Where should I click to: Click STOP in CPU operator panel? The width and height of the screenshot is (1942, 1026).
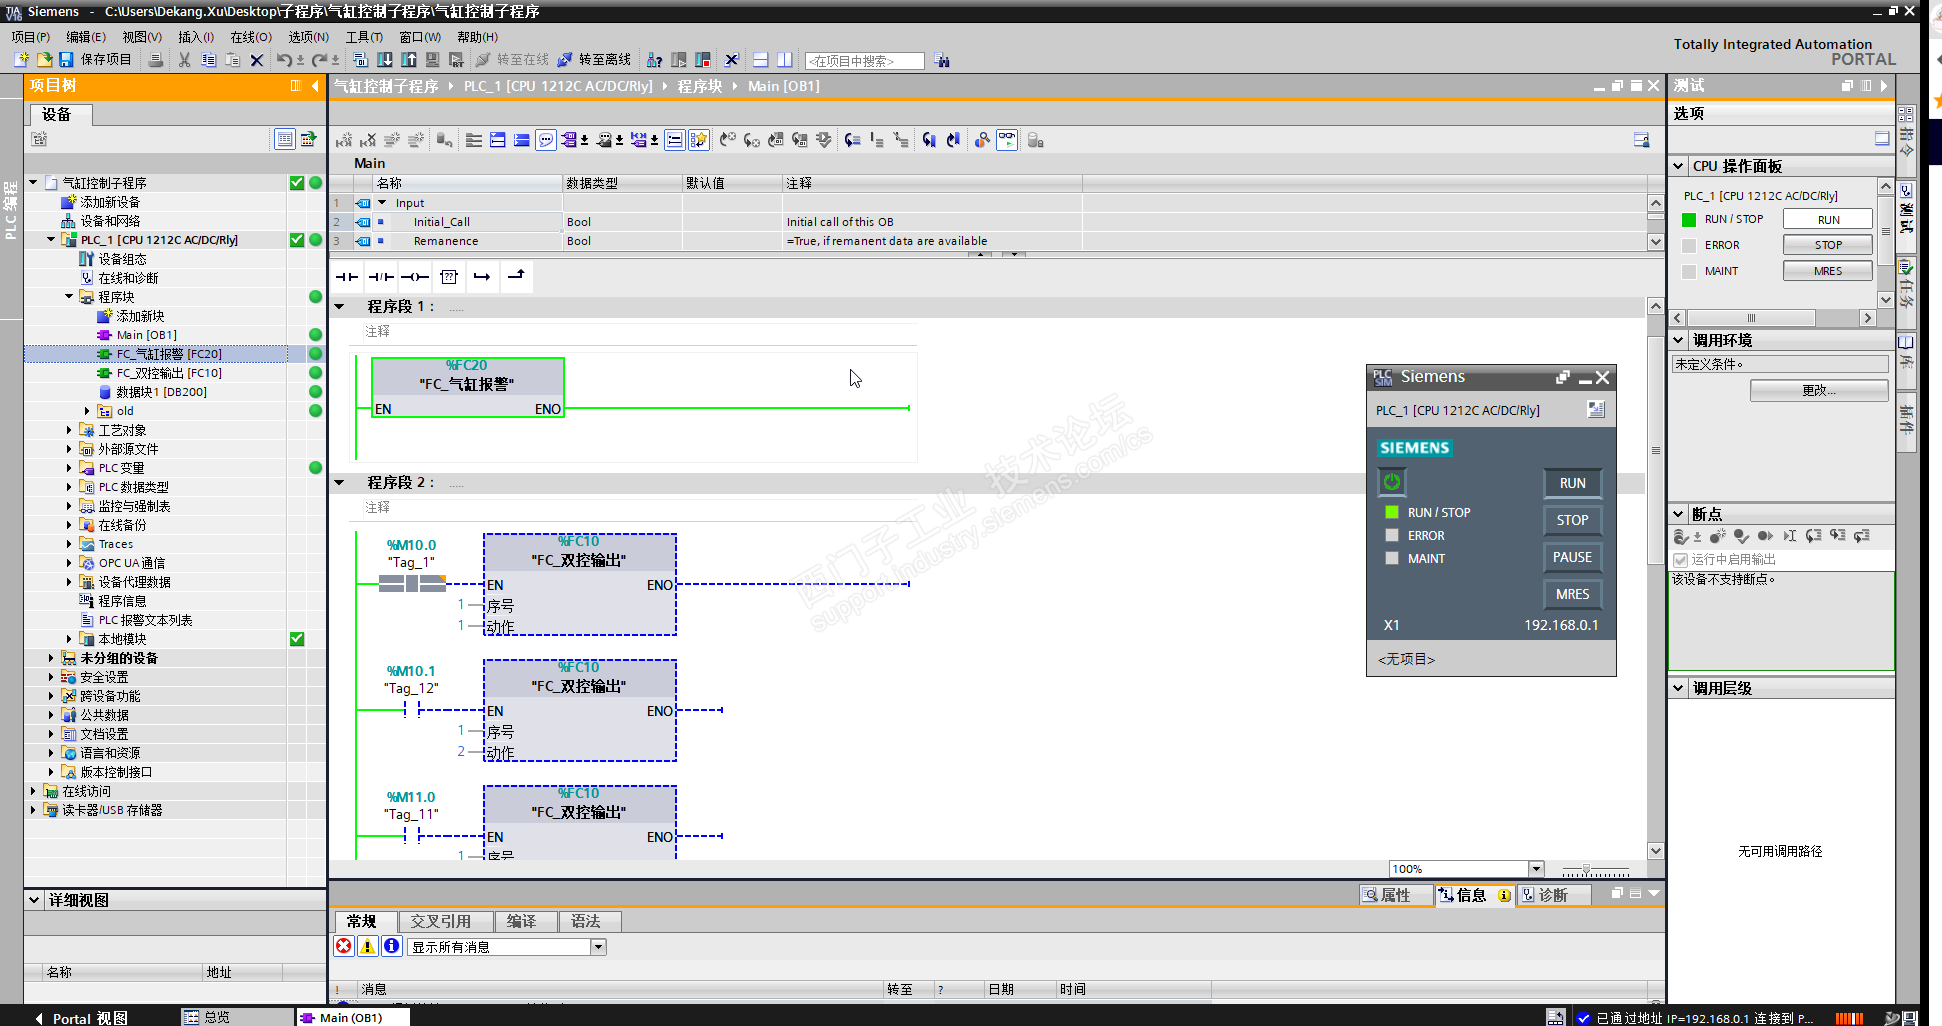click(1828, 245)
